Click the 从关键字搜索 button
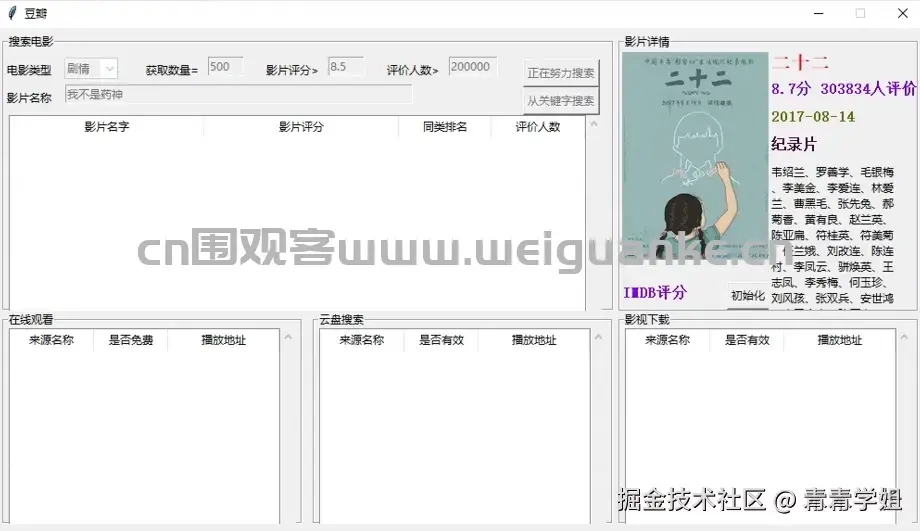 tap(560, 101)
